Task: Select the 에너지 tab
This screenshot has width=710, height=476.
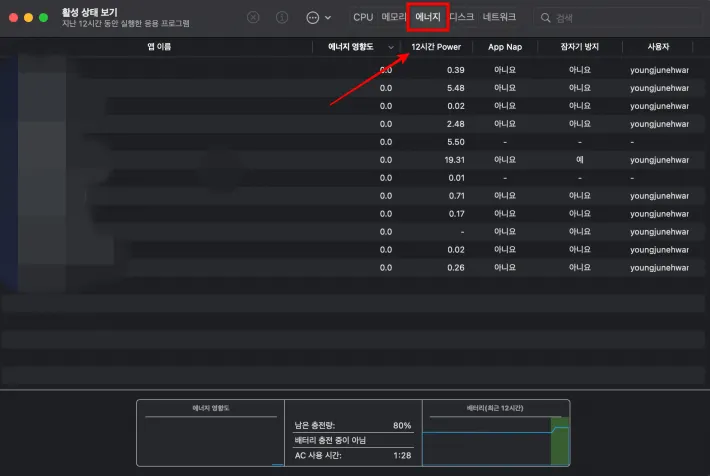Action: click(x=428, y=17)
